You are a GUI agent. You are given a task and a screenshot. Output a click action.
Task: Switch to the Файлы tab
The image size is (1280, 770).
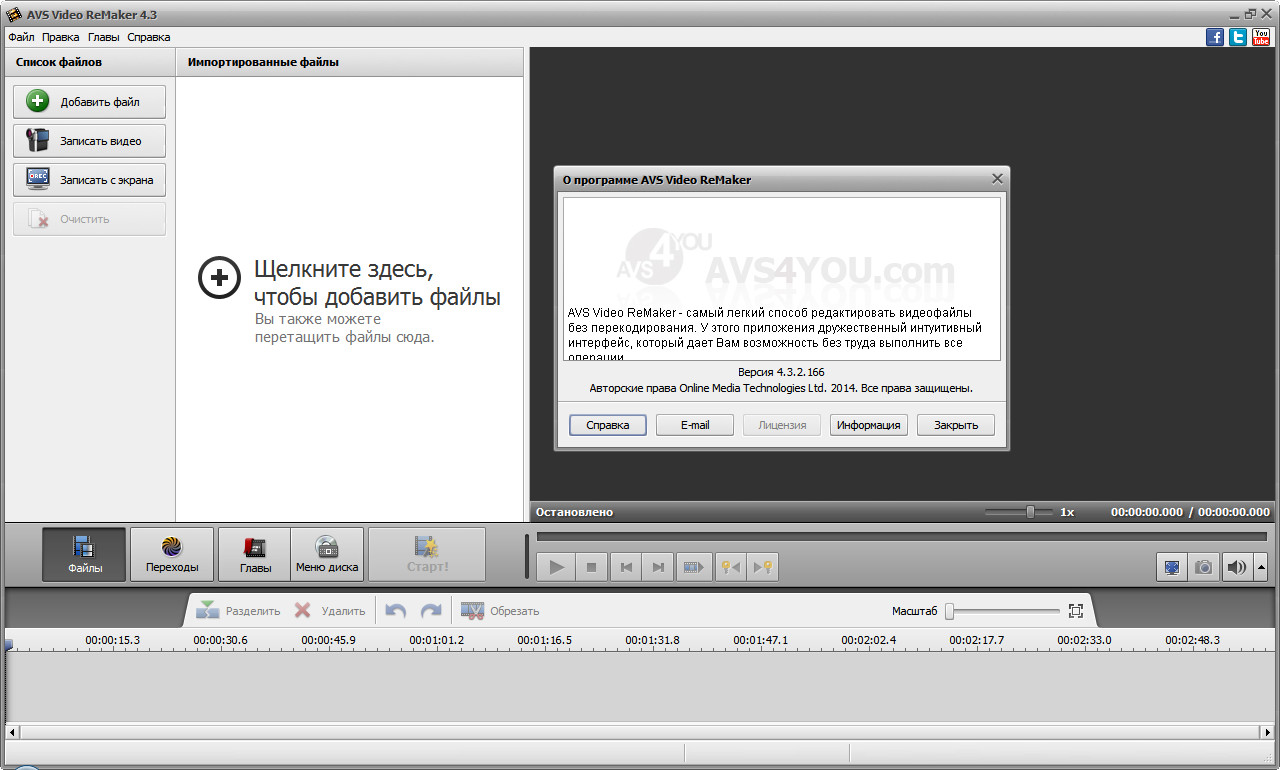click(84, 554)
